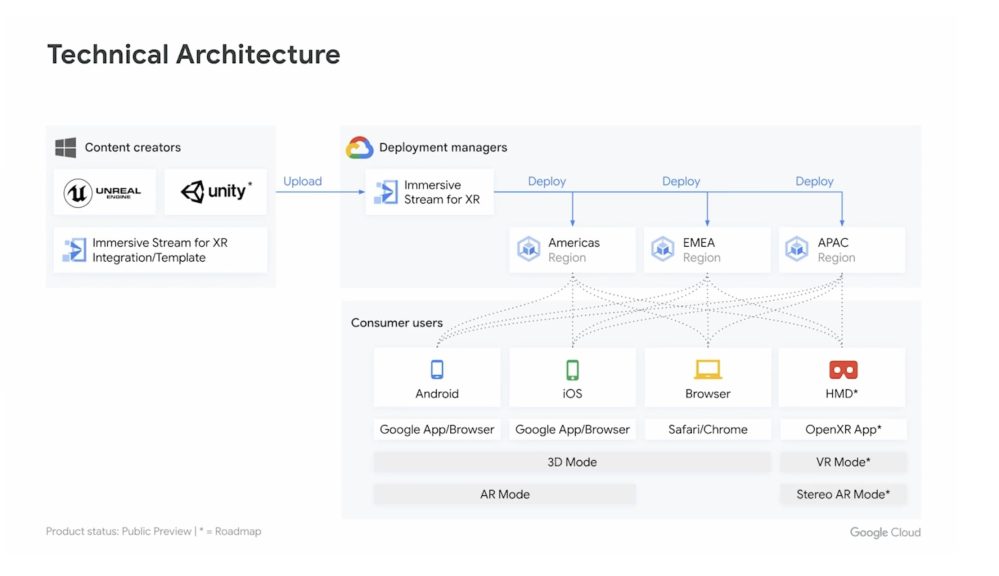Click the AR Mode bar
999x576 pixels.
pyautogui.click(x=504, y=494)
